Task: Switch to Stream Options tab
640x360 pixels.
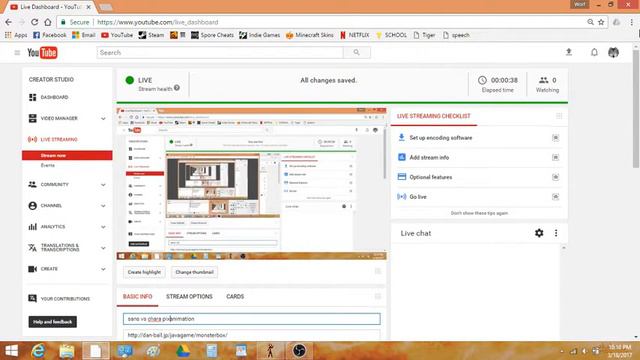Action: tap(189, 296)
